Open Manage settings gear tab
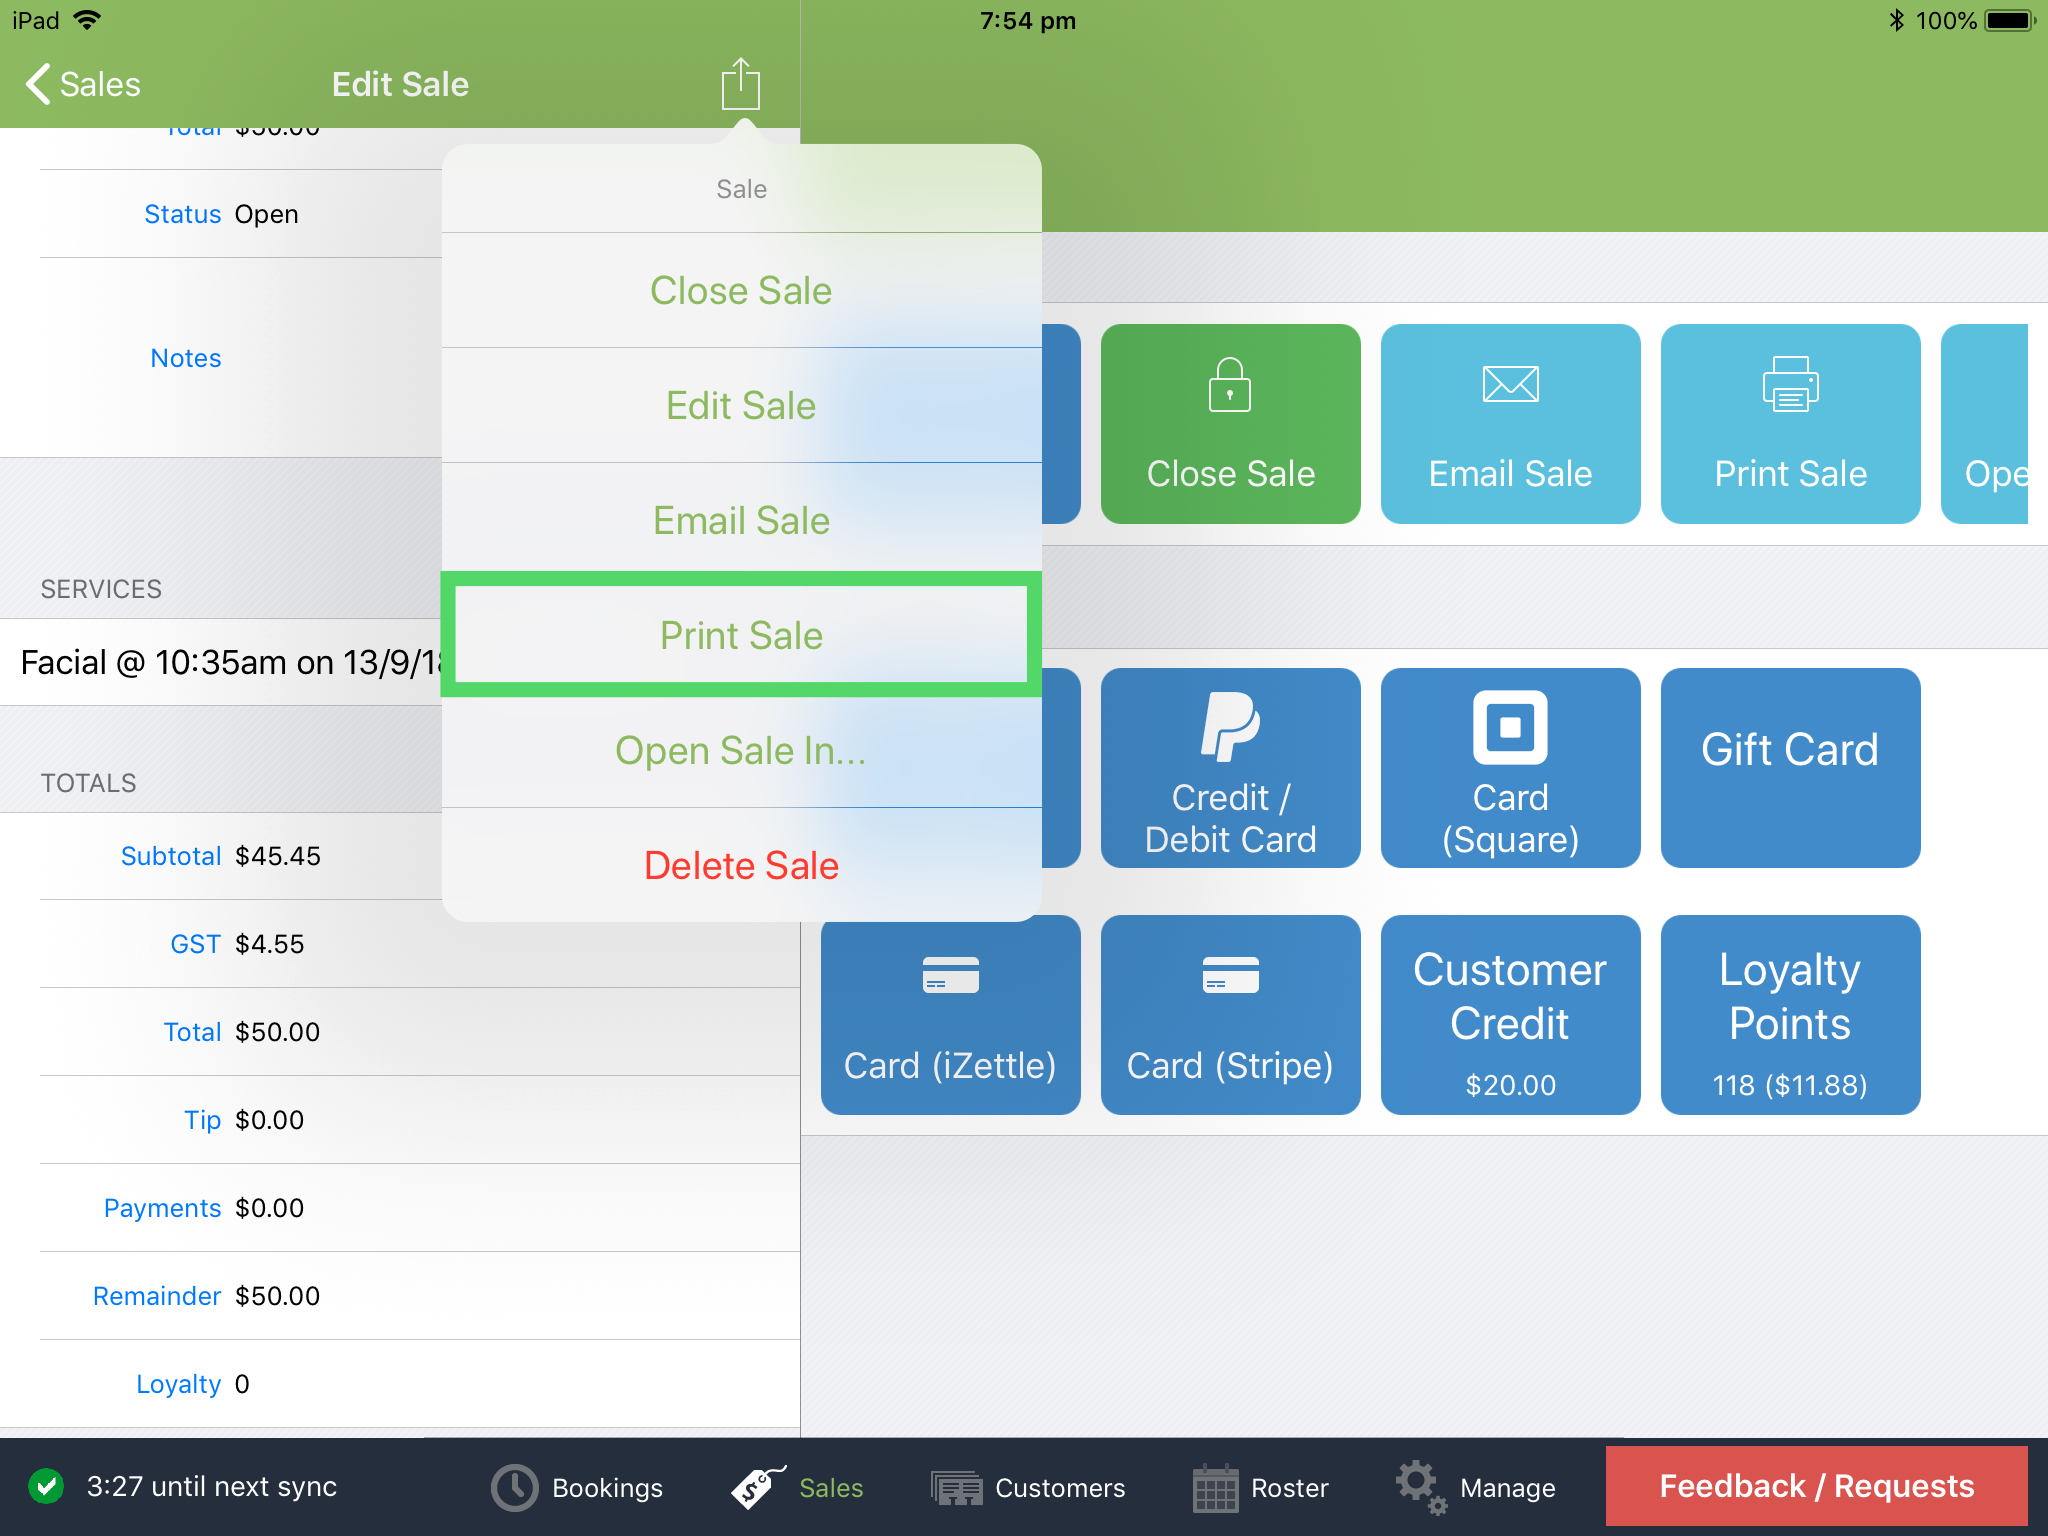Image resolution: width=2048 pixels, height=1536 pixels. pyautogui.click(x=1476, y=1488)
